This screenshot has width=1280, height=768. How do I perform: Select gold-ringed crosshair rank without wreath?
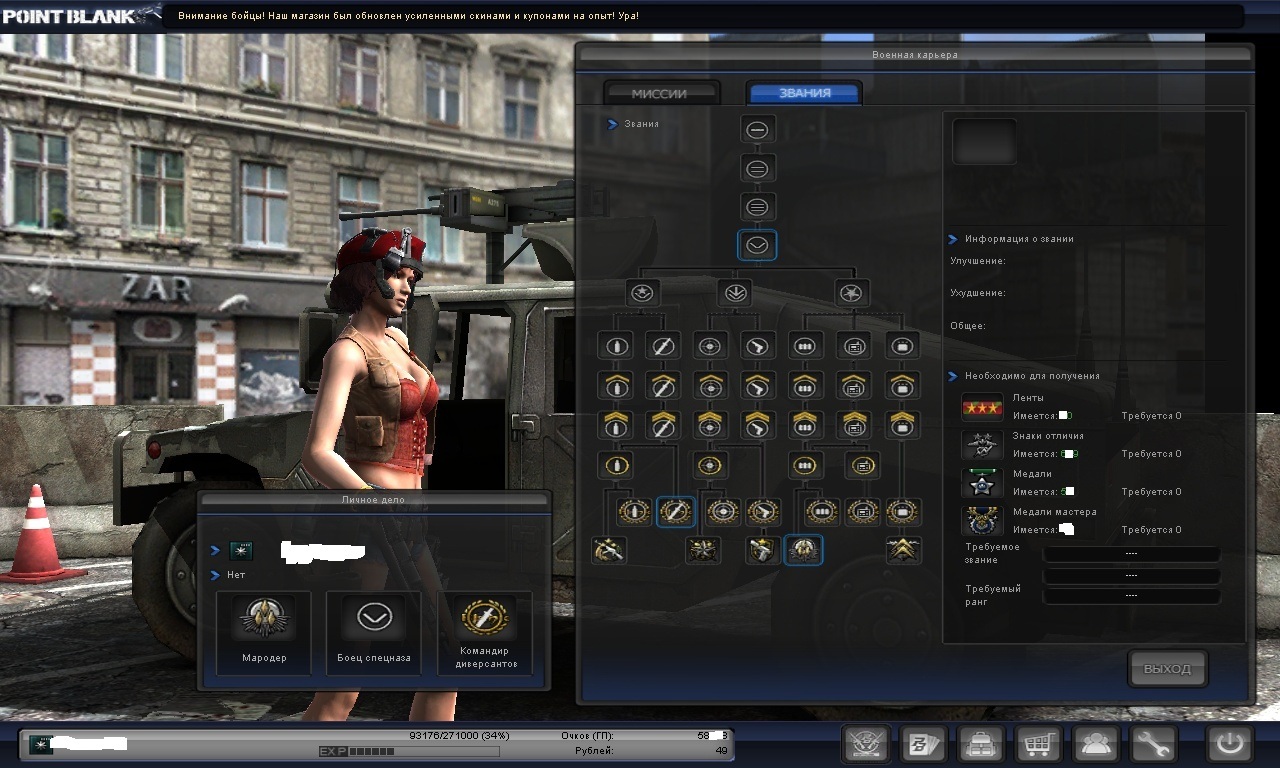pyautogui.click(x=711, y=465)
